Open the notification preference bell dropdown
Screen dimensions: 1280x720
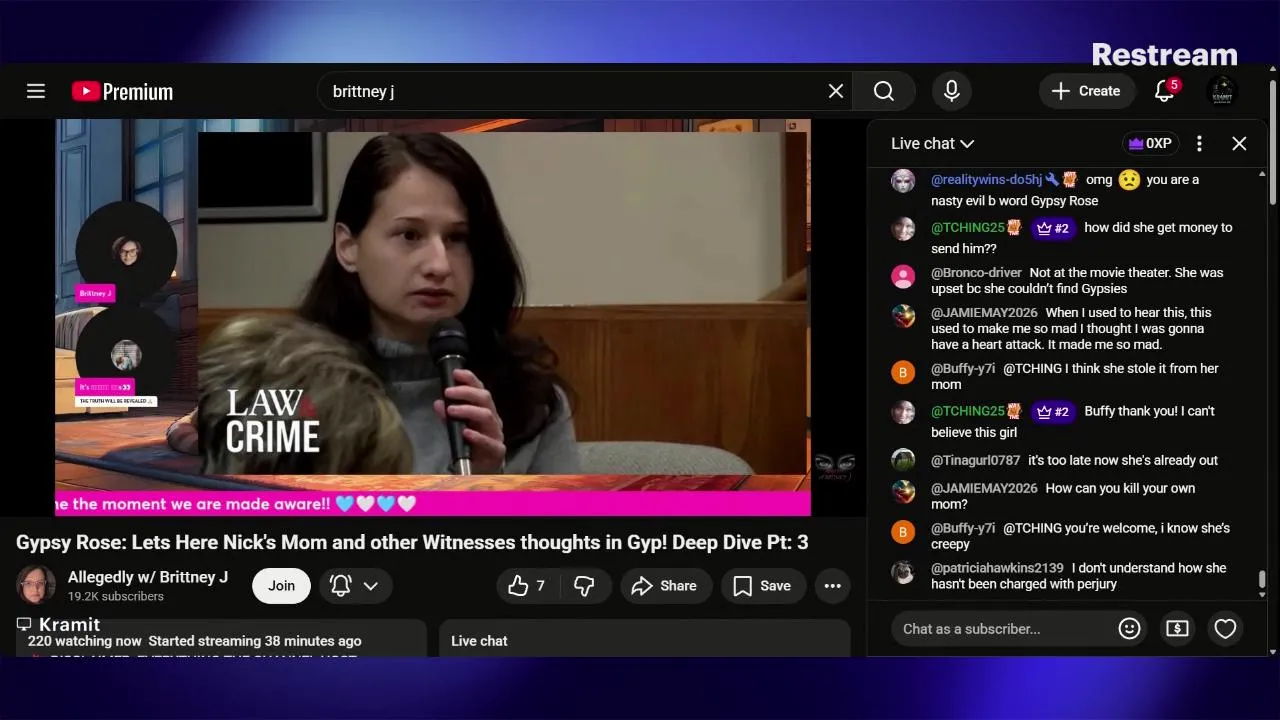click(355, 586)
